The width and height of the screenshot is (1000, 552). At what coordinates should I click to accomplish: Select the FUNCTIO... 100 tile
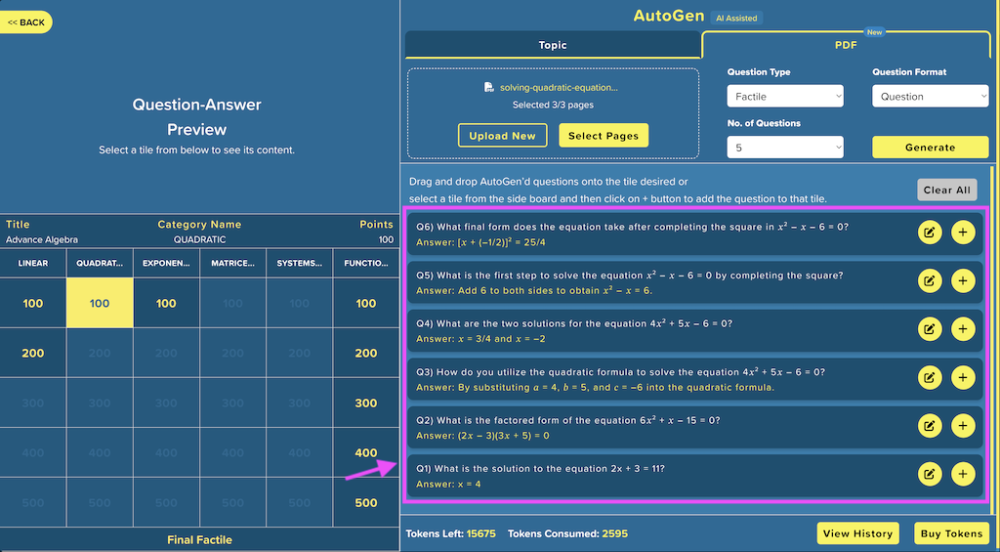(366, 303)
